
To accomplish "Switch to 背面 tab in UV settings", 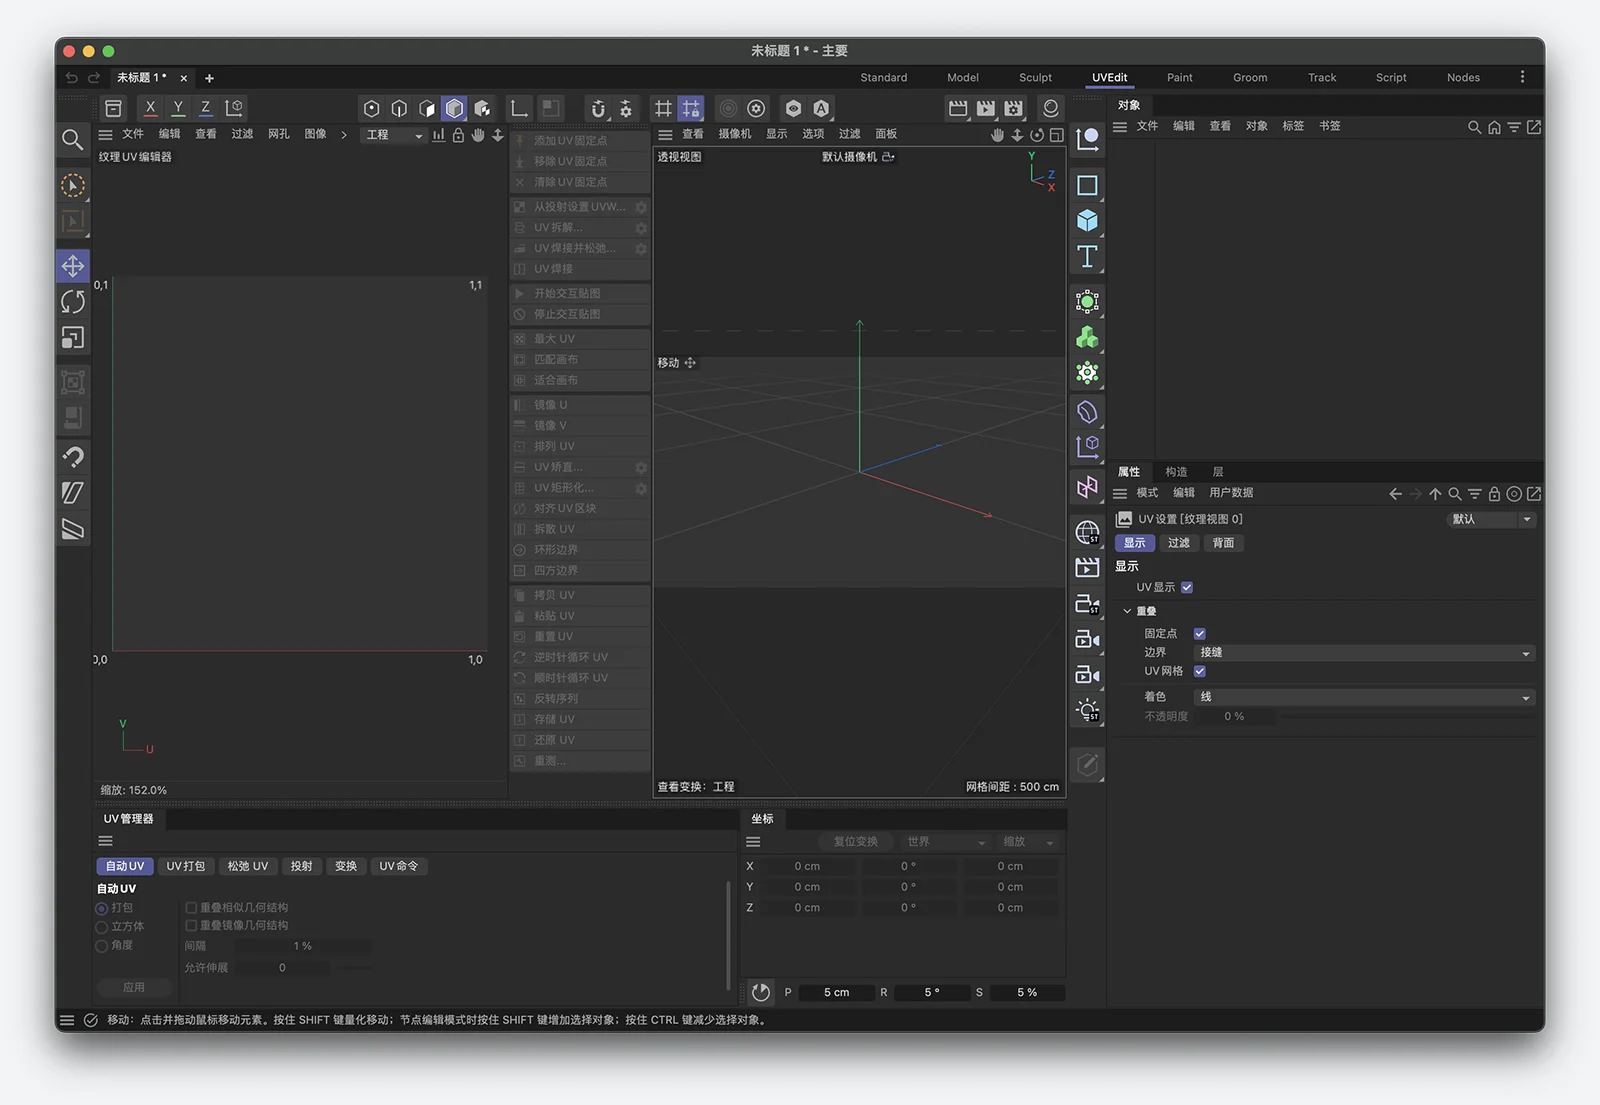I will 1223,543.
